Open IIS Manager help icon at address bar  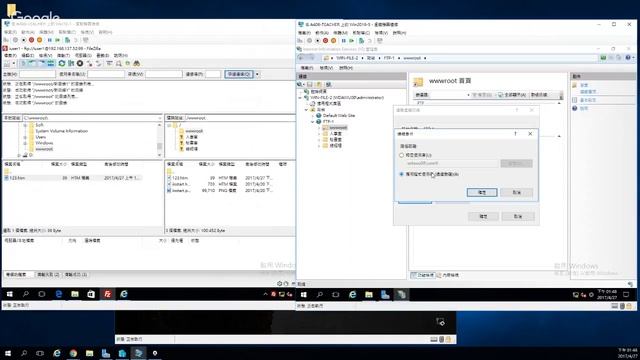[628, 58]
